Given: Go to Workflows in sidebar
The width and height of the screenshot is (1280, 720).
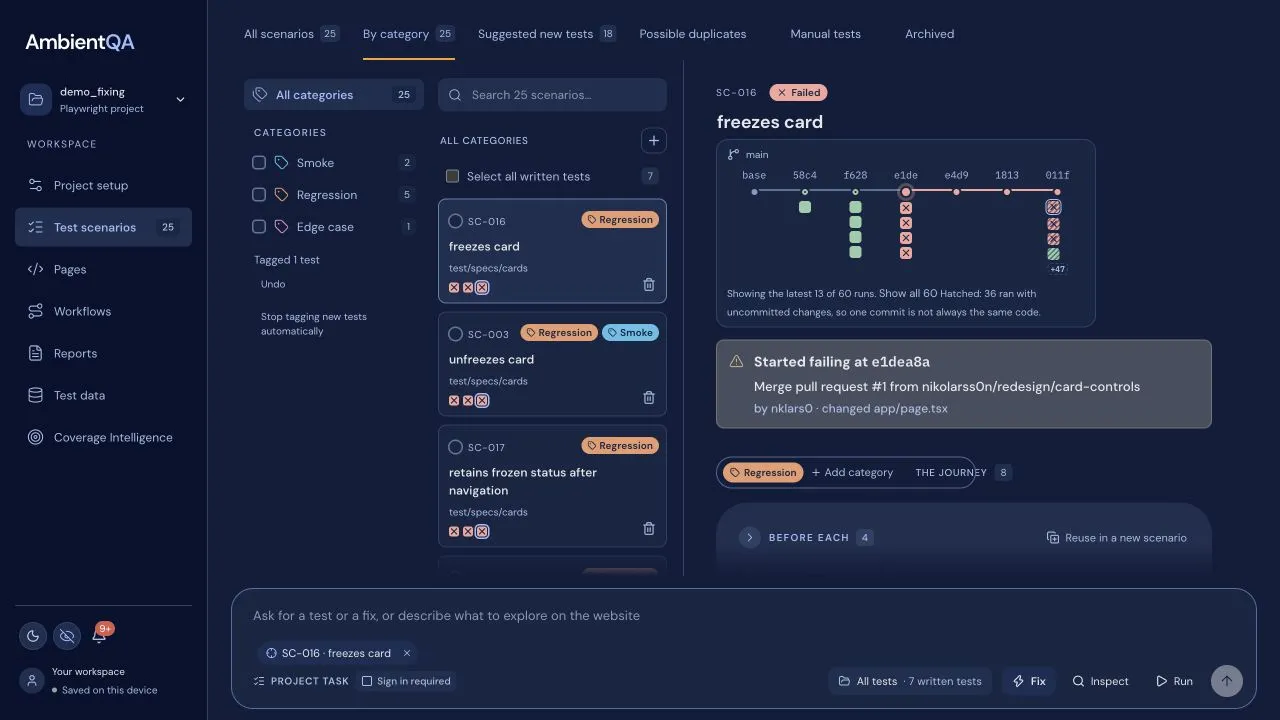Looking at the screenshot, I should (103, 311).
